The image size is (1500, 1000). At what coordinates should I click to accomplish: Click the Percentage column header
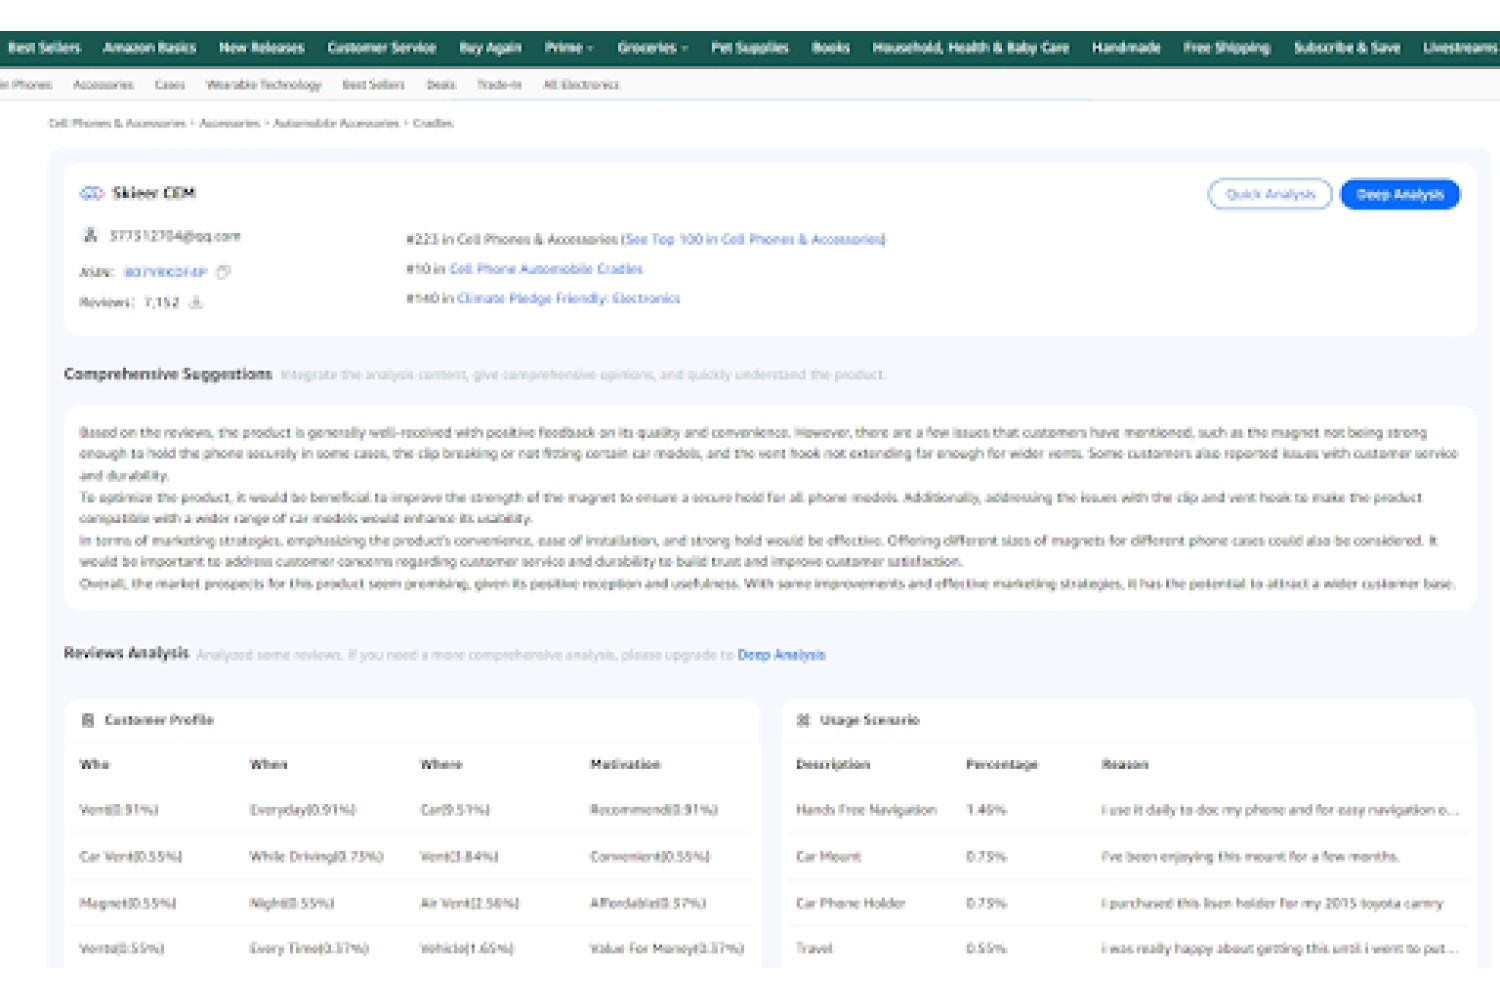coord(1002,764)
